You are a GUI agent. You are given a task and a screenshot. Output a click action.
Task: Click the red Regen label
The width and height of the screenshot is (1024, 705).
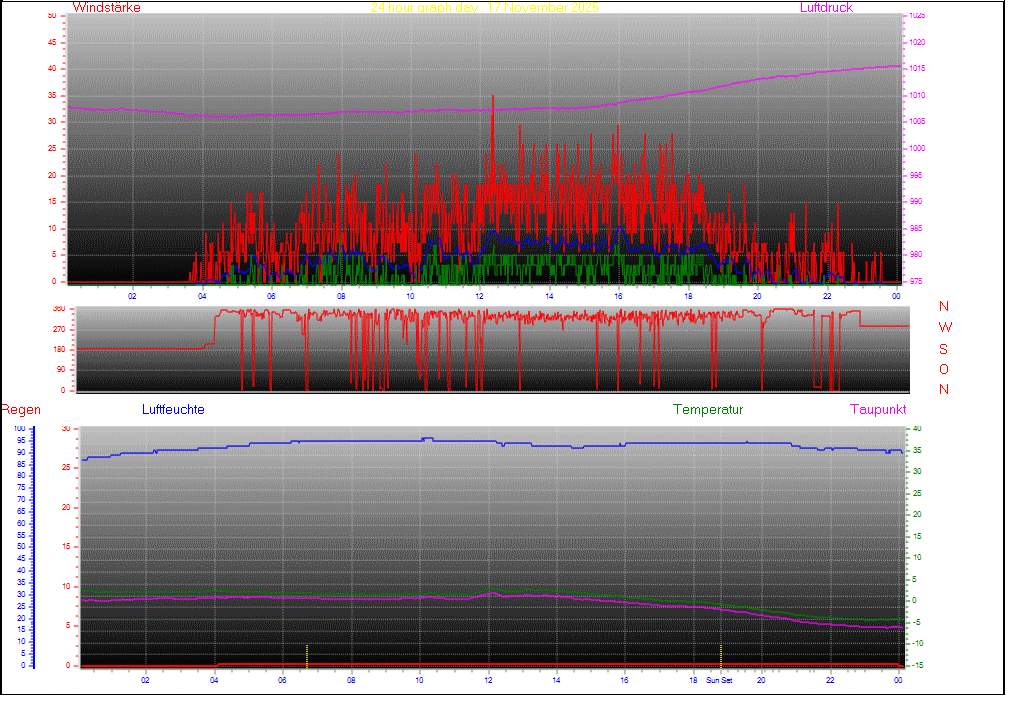click(19, 410)
